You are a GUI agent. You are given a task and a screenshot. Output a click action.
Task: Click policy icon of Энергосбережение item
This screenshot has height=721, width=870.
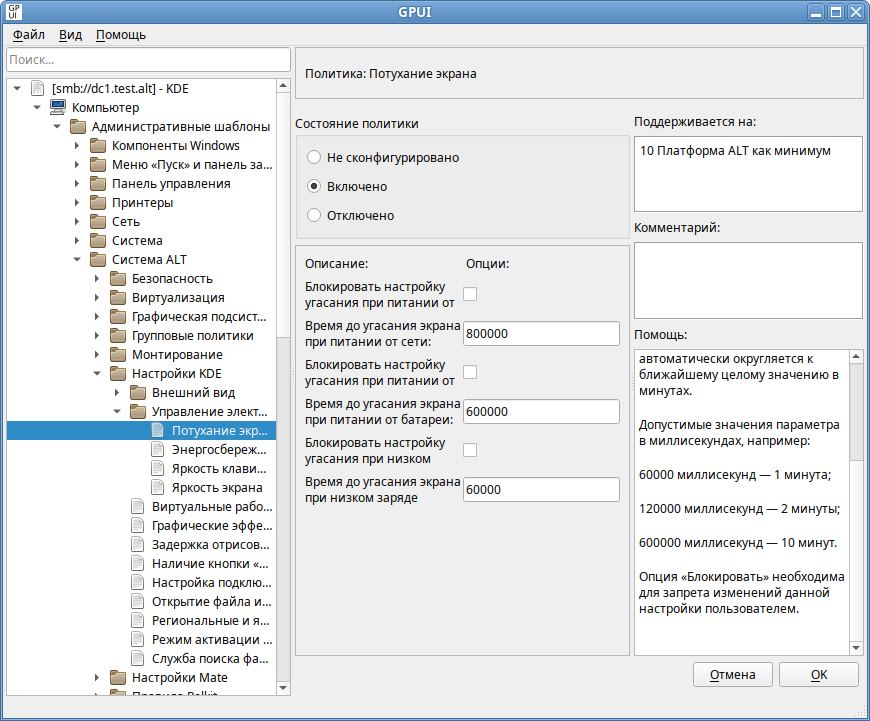click(x=158, y=449)
